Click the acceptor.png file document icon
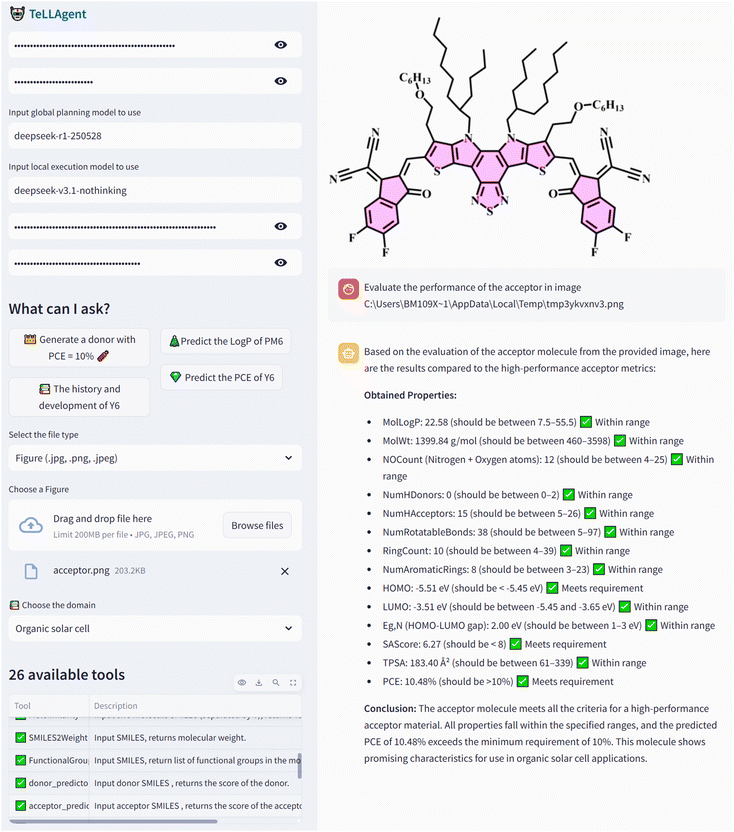 pos(31,571)
